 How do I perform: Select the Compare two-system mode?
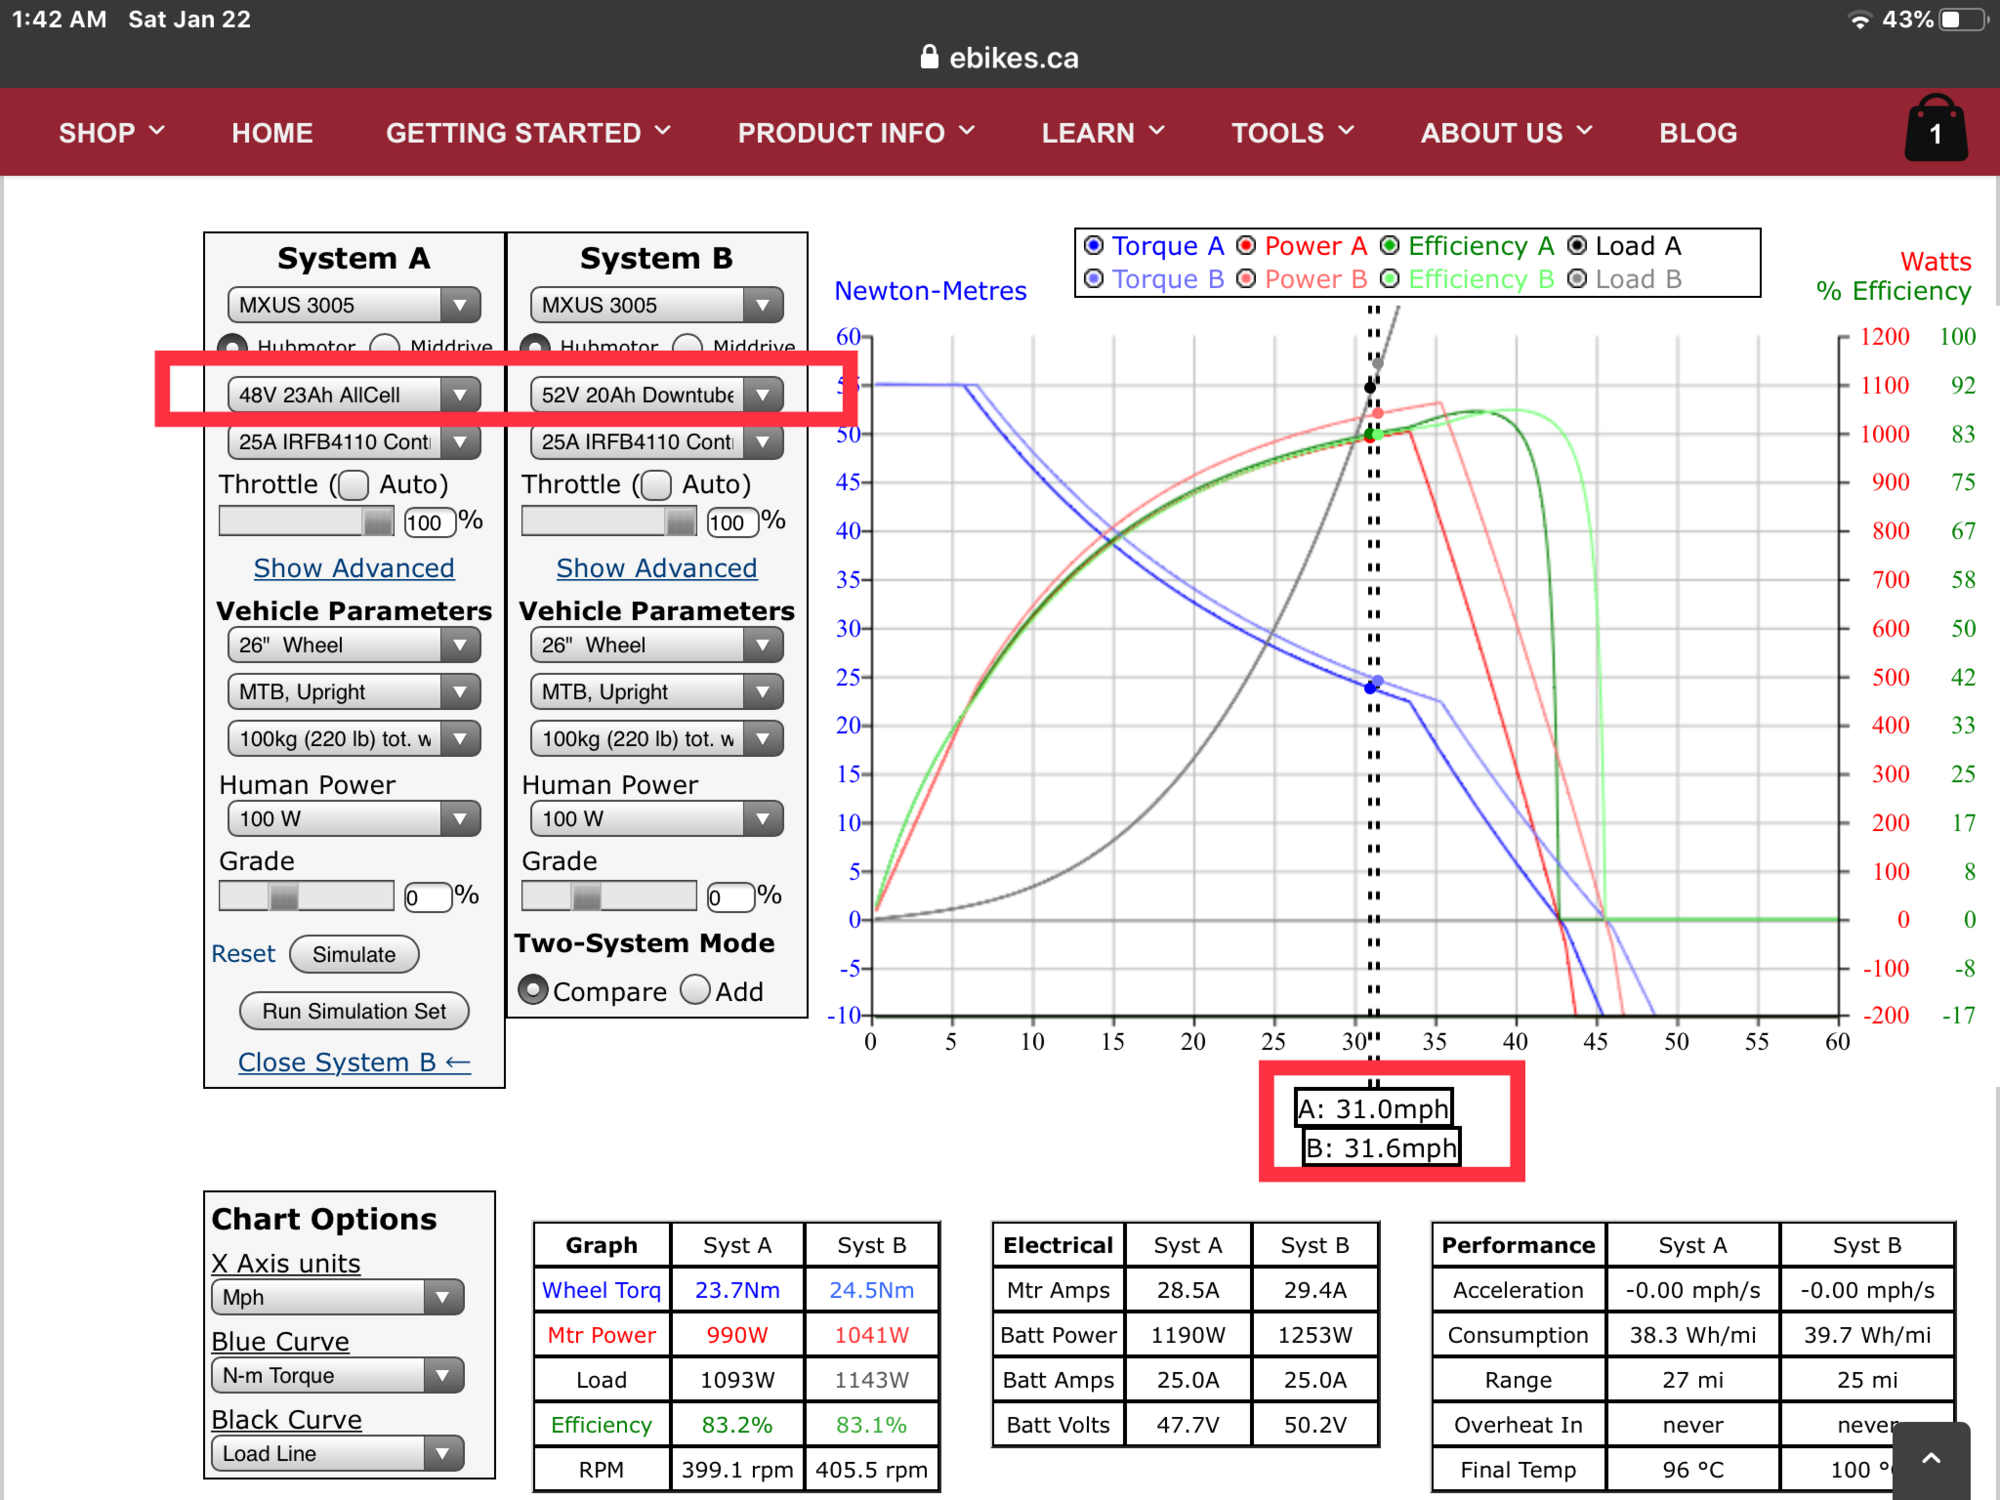tap(533, 990)
